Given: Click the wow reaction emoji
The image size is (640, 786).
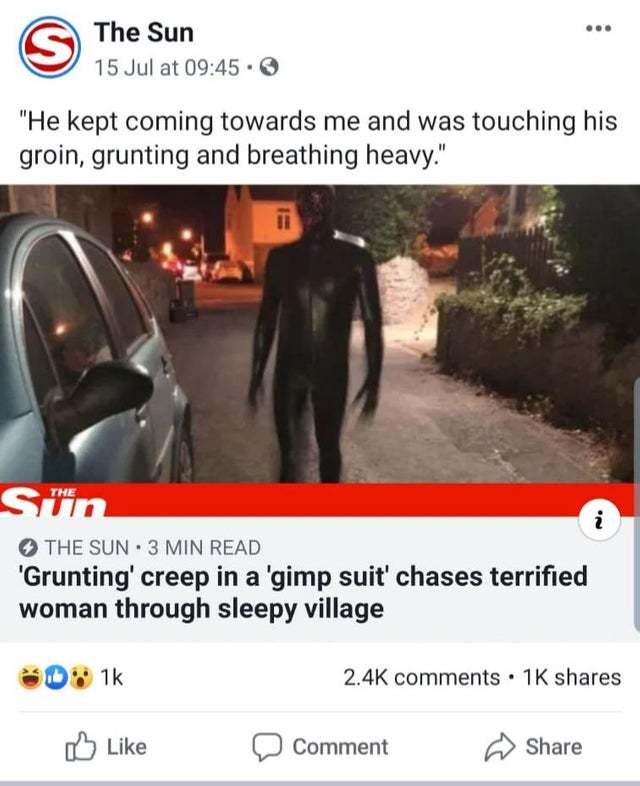Looking at the screenshot, I should 81,677.
